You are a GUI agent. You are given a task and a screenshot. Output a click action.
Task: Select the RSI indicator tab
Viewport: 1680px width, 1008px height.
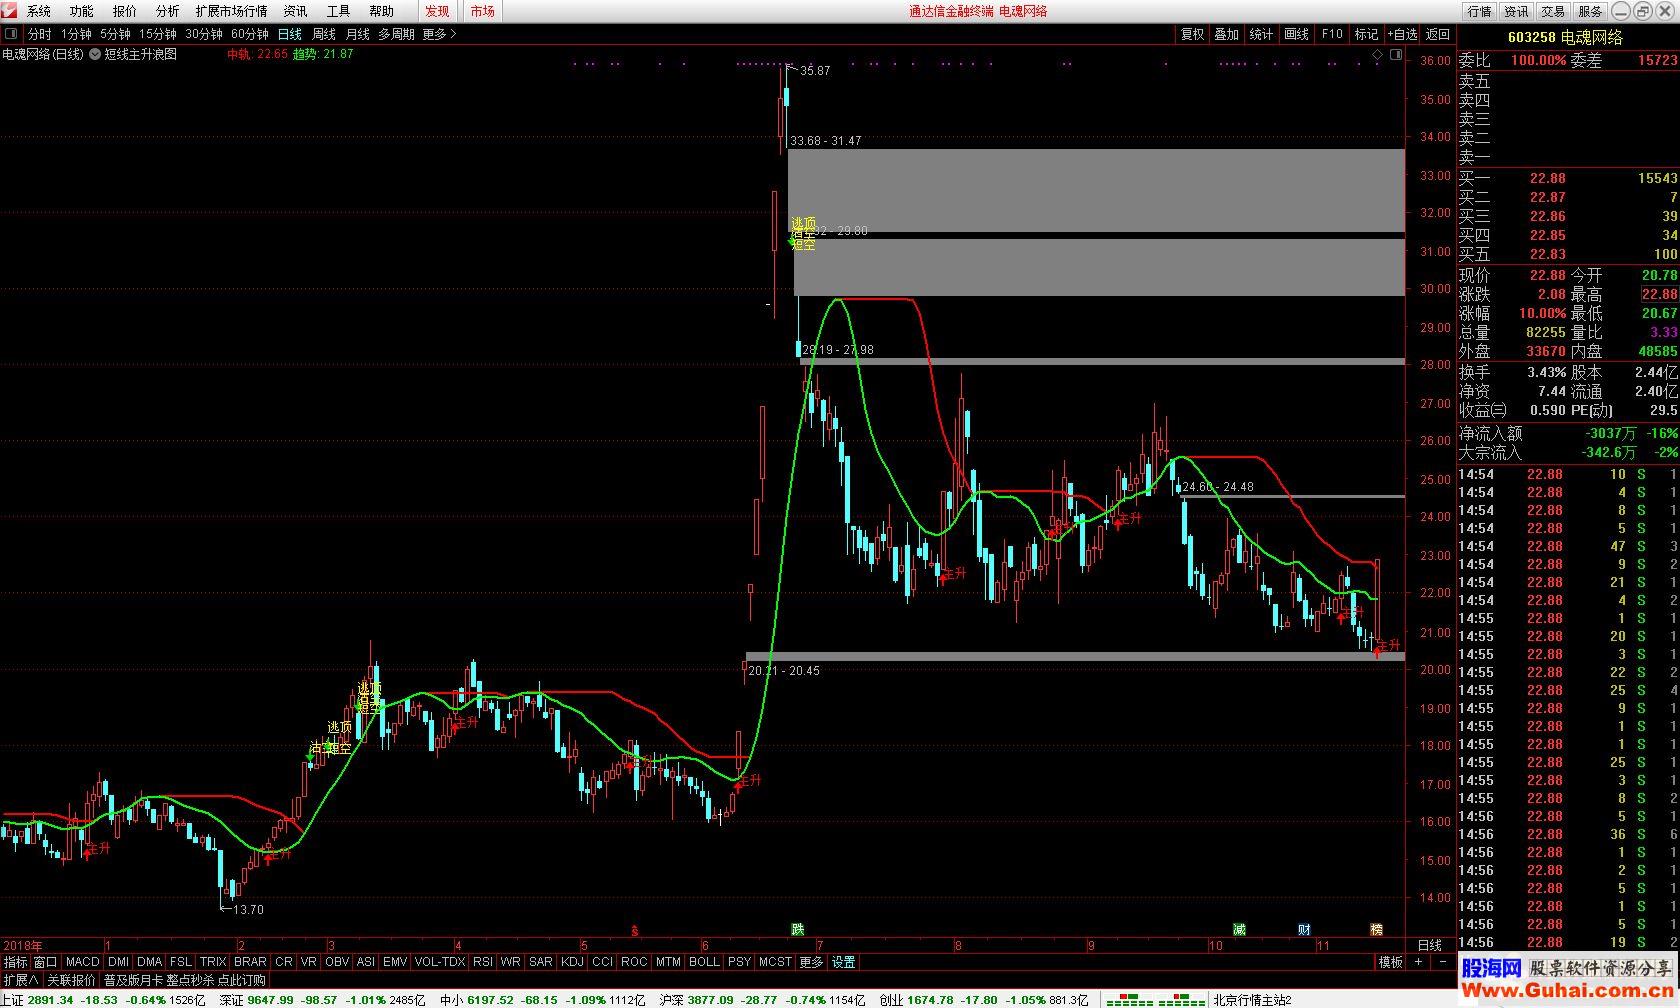pyautogui.click(x=483, y=962)
